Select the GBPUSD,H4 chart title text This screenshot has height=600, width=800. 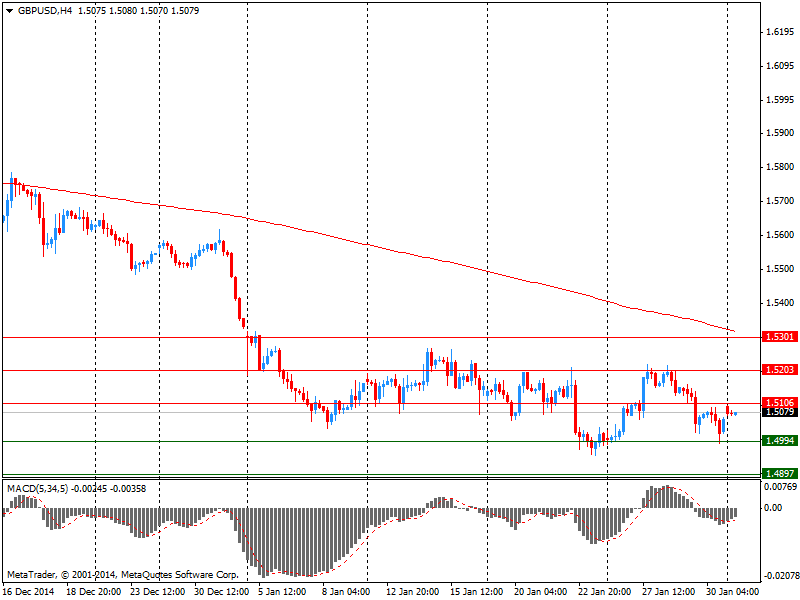point(45,11)
